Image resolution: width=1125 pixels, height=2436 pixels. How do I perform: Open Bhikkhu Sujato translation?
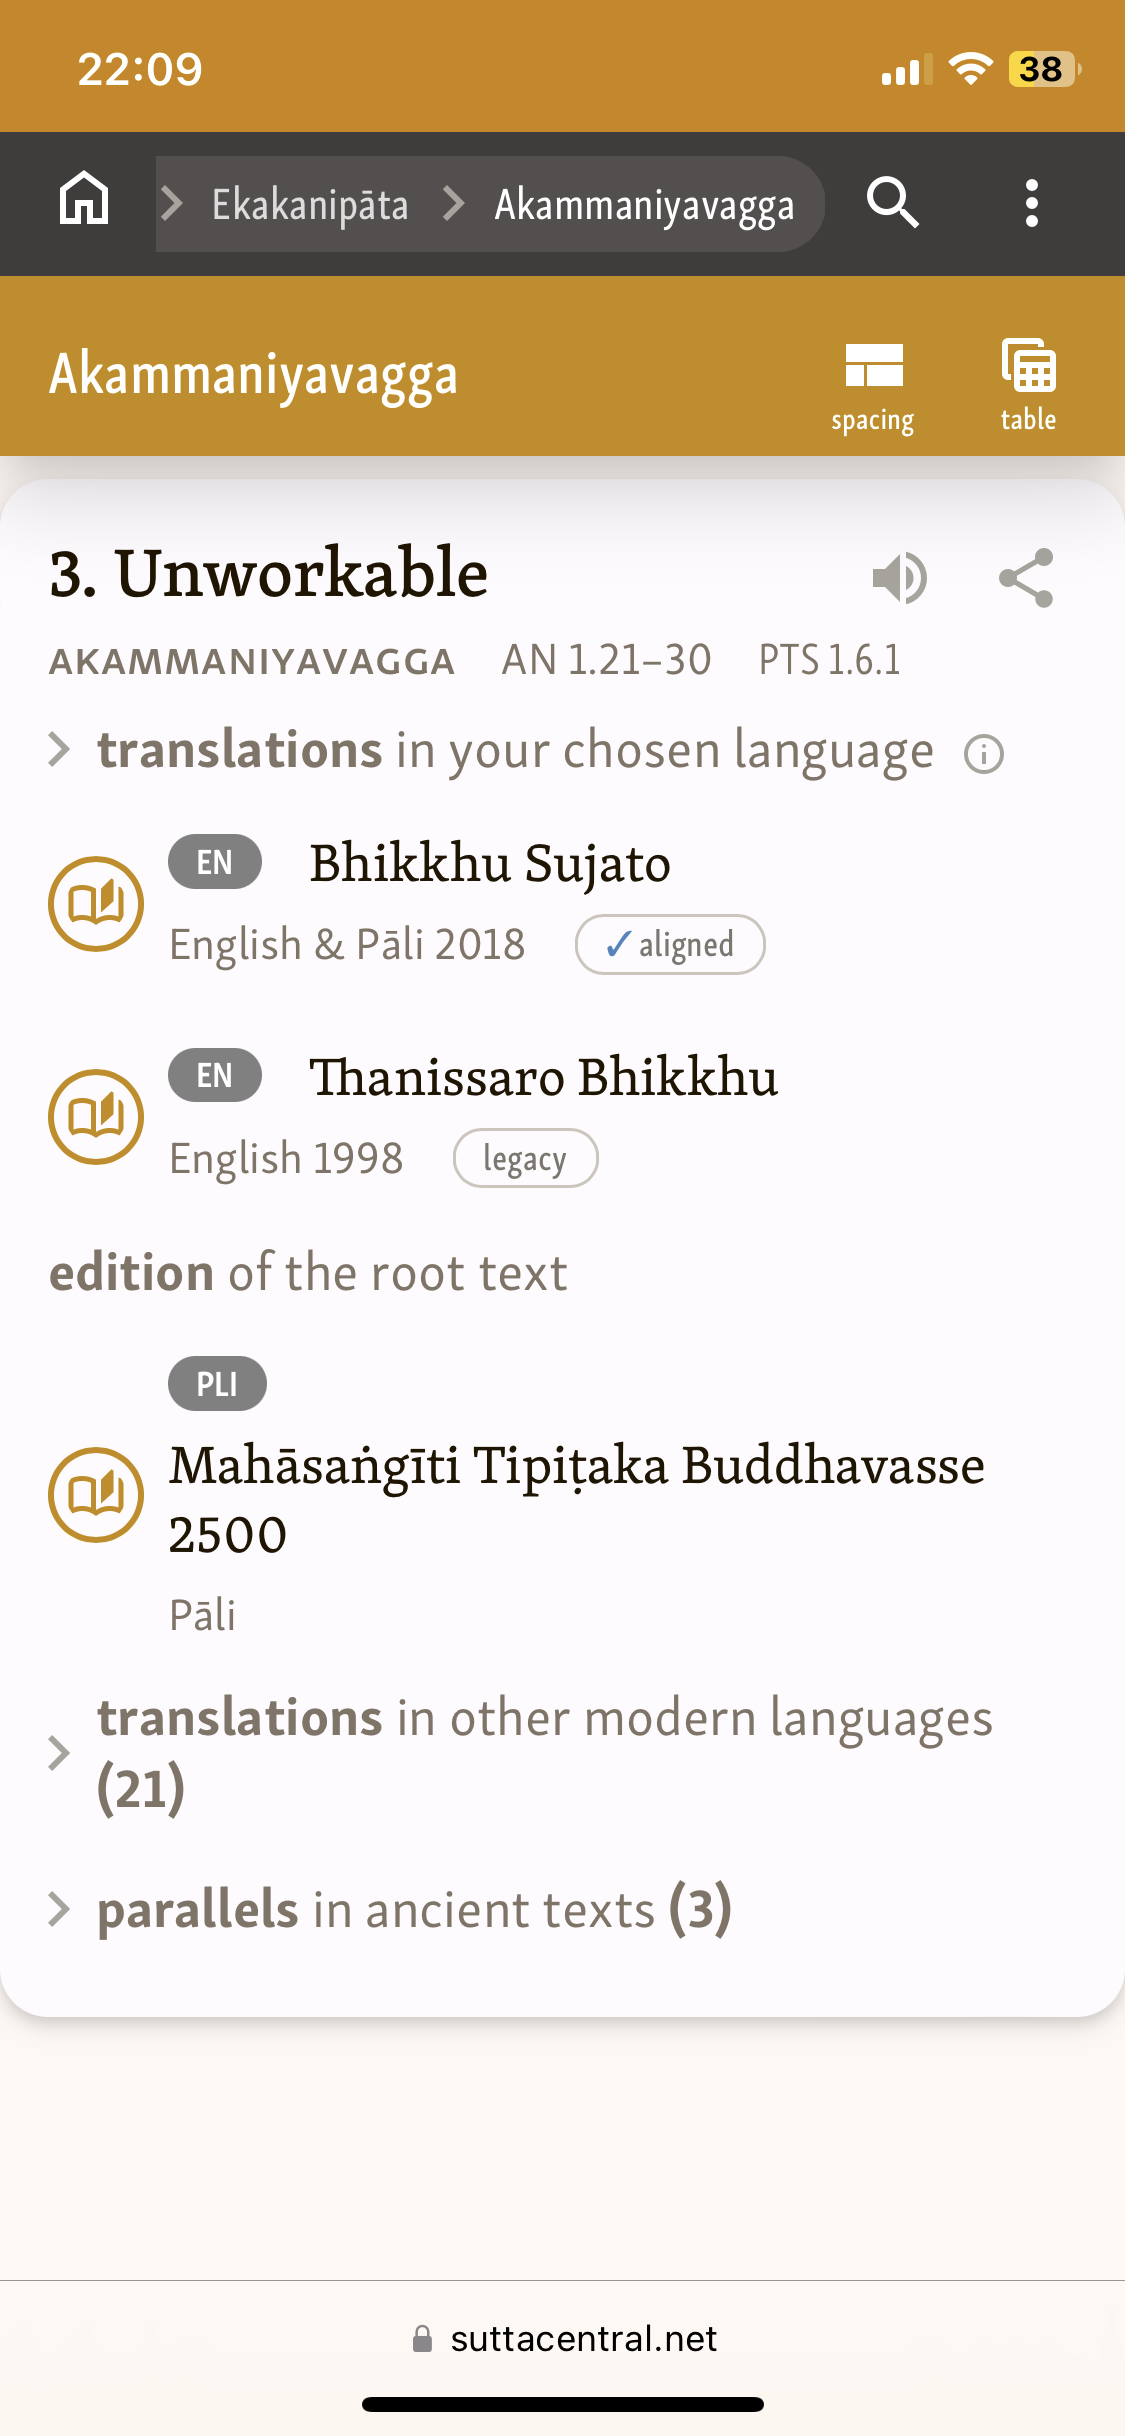tap(490, 863)
